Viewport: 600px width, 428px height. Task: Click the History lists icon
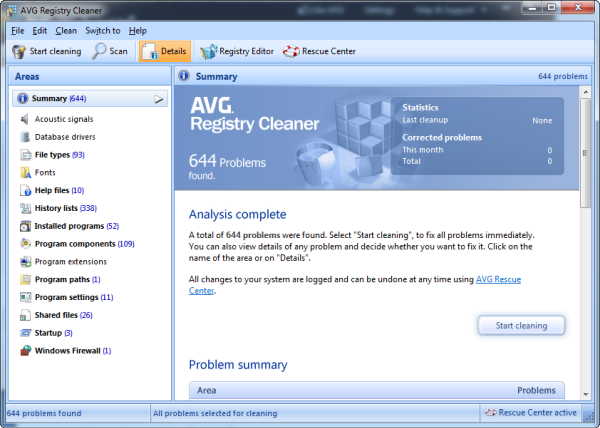click(x=25, y=208)
